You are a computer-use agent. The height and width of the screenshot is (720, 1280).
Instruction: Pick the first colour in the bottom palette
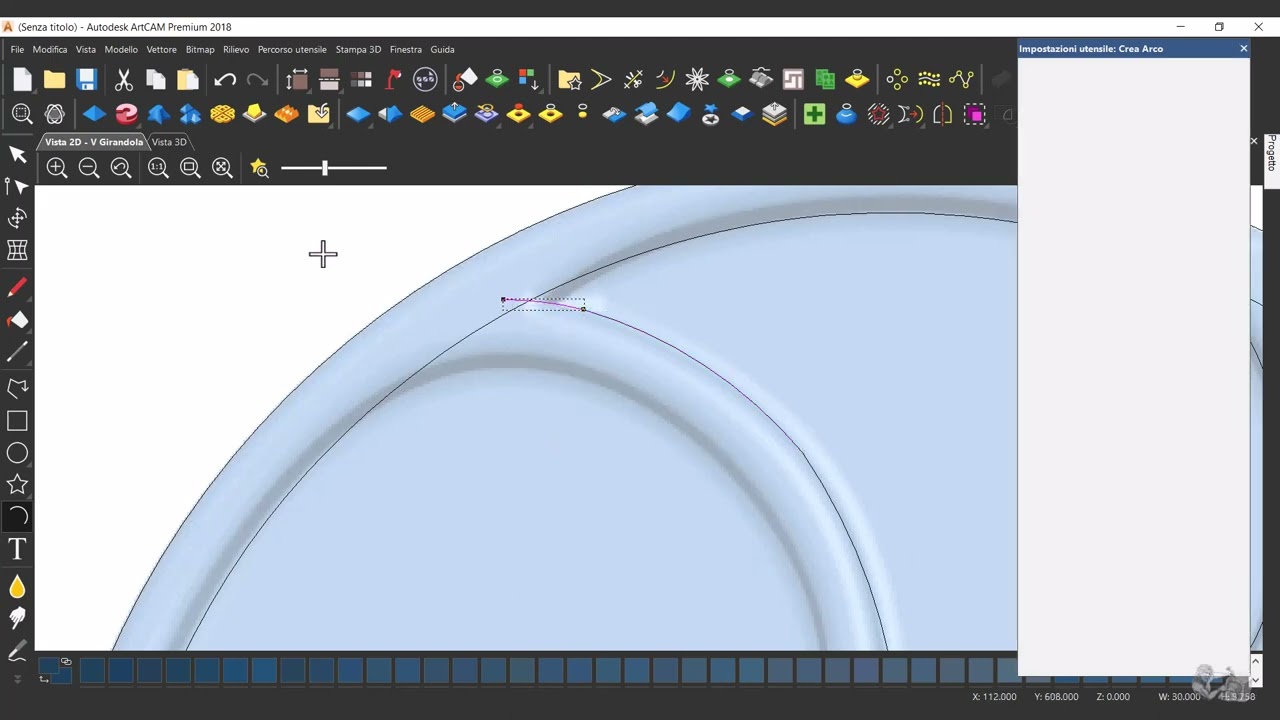tap(92, 670)
